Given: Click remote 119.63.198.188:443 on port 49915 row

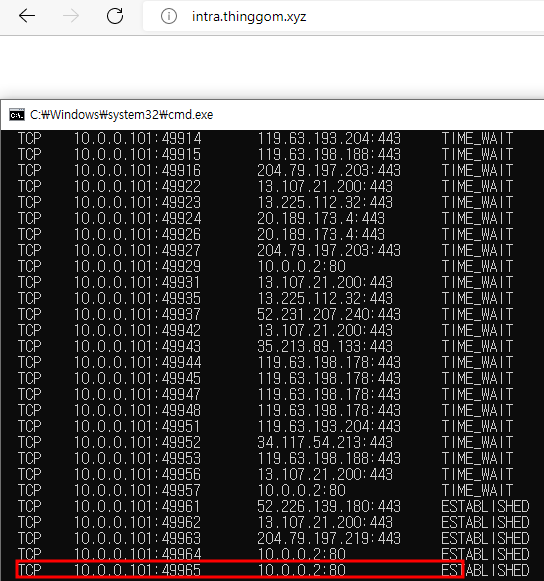Looking at the screenshot, I should tap(329, 154).
